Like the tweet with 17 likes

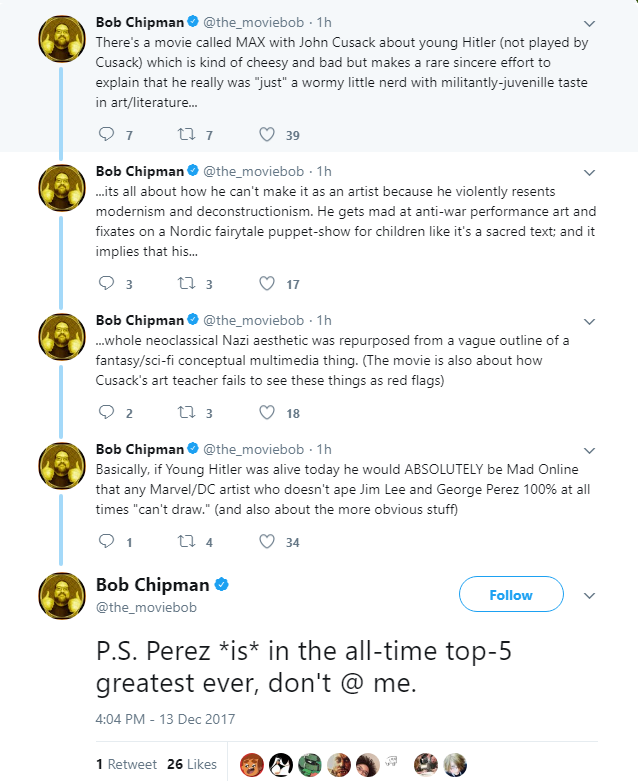pos(267,284)
